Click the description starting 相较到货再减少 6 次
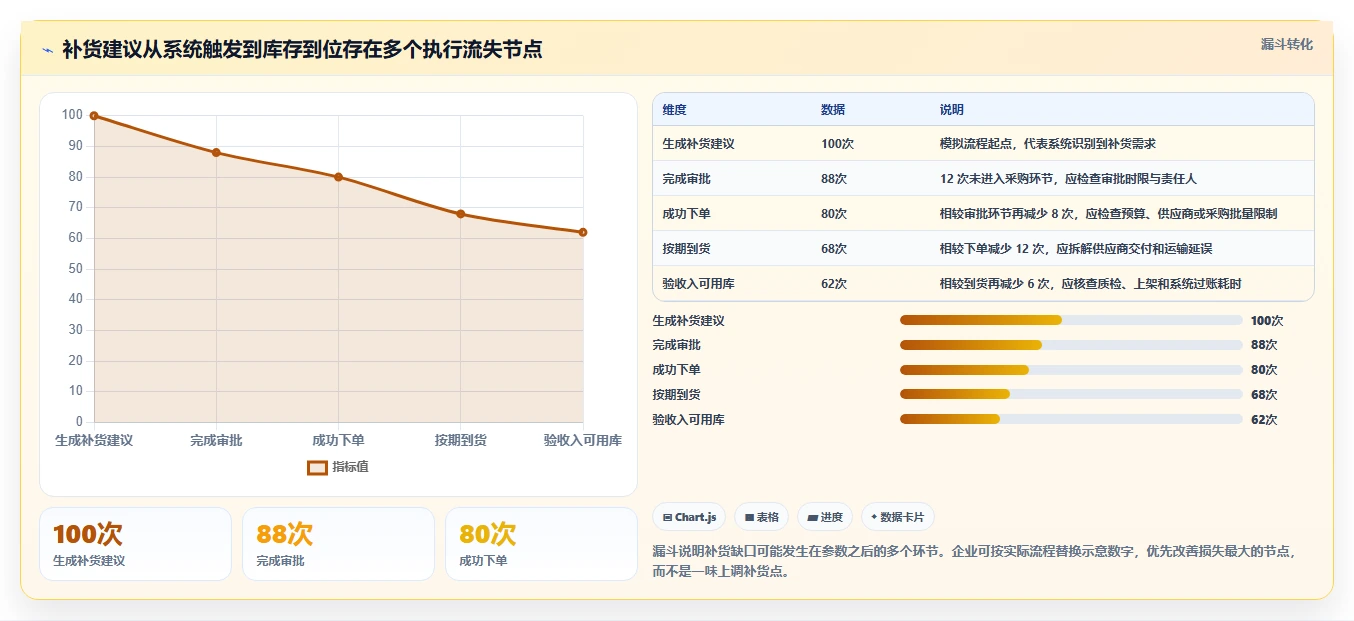The image size is (1354, 621). click(x=1090, y=284)
